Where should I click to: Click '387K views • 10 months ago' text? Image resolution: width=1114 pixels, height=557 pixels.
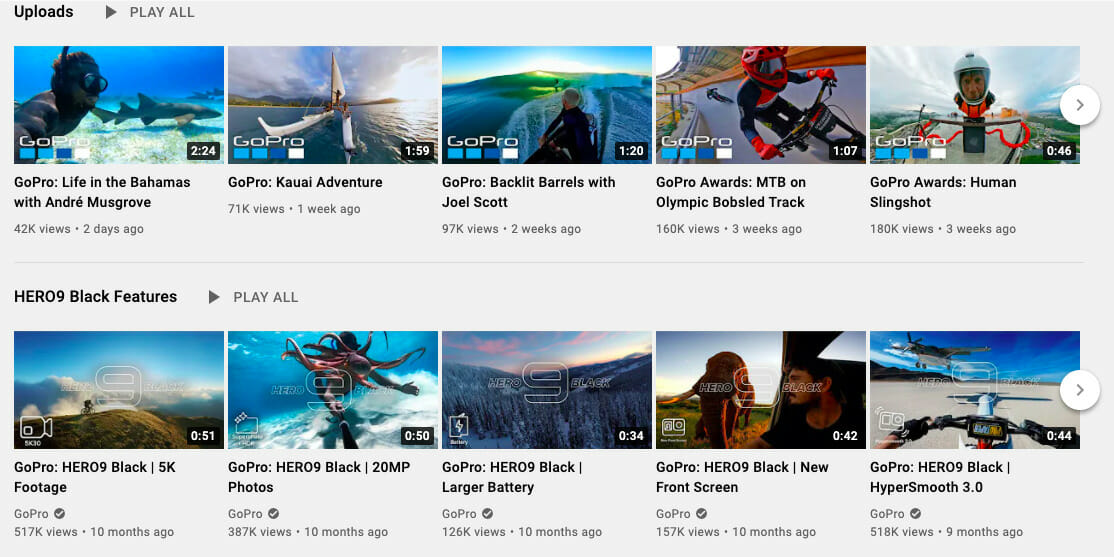point(308,531)
